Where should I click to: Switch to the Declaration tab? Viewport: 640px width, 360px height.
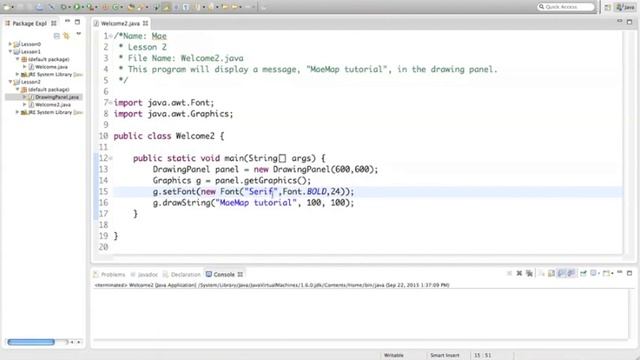click(x=182, y=274)
